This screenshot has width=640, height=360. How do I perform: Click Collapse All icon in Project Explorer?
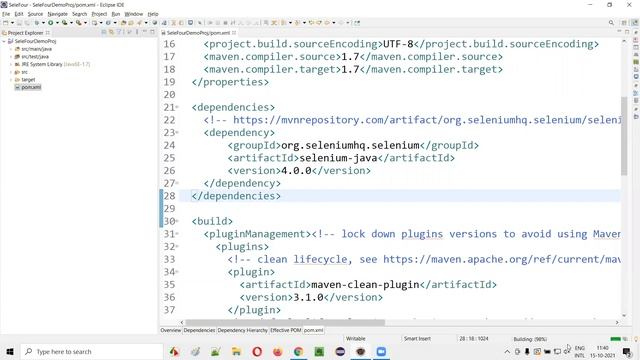104,33
